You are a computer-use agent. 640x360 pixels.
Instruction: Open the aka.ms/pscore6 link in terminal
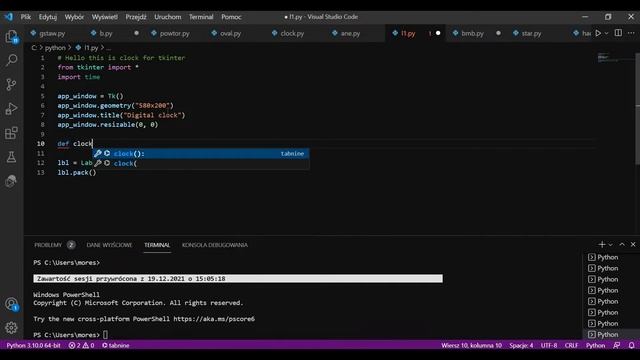[214, 319]
